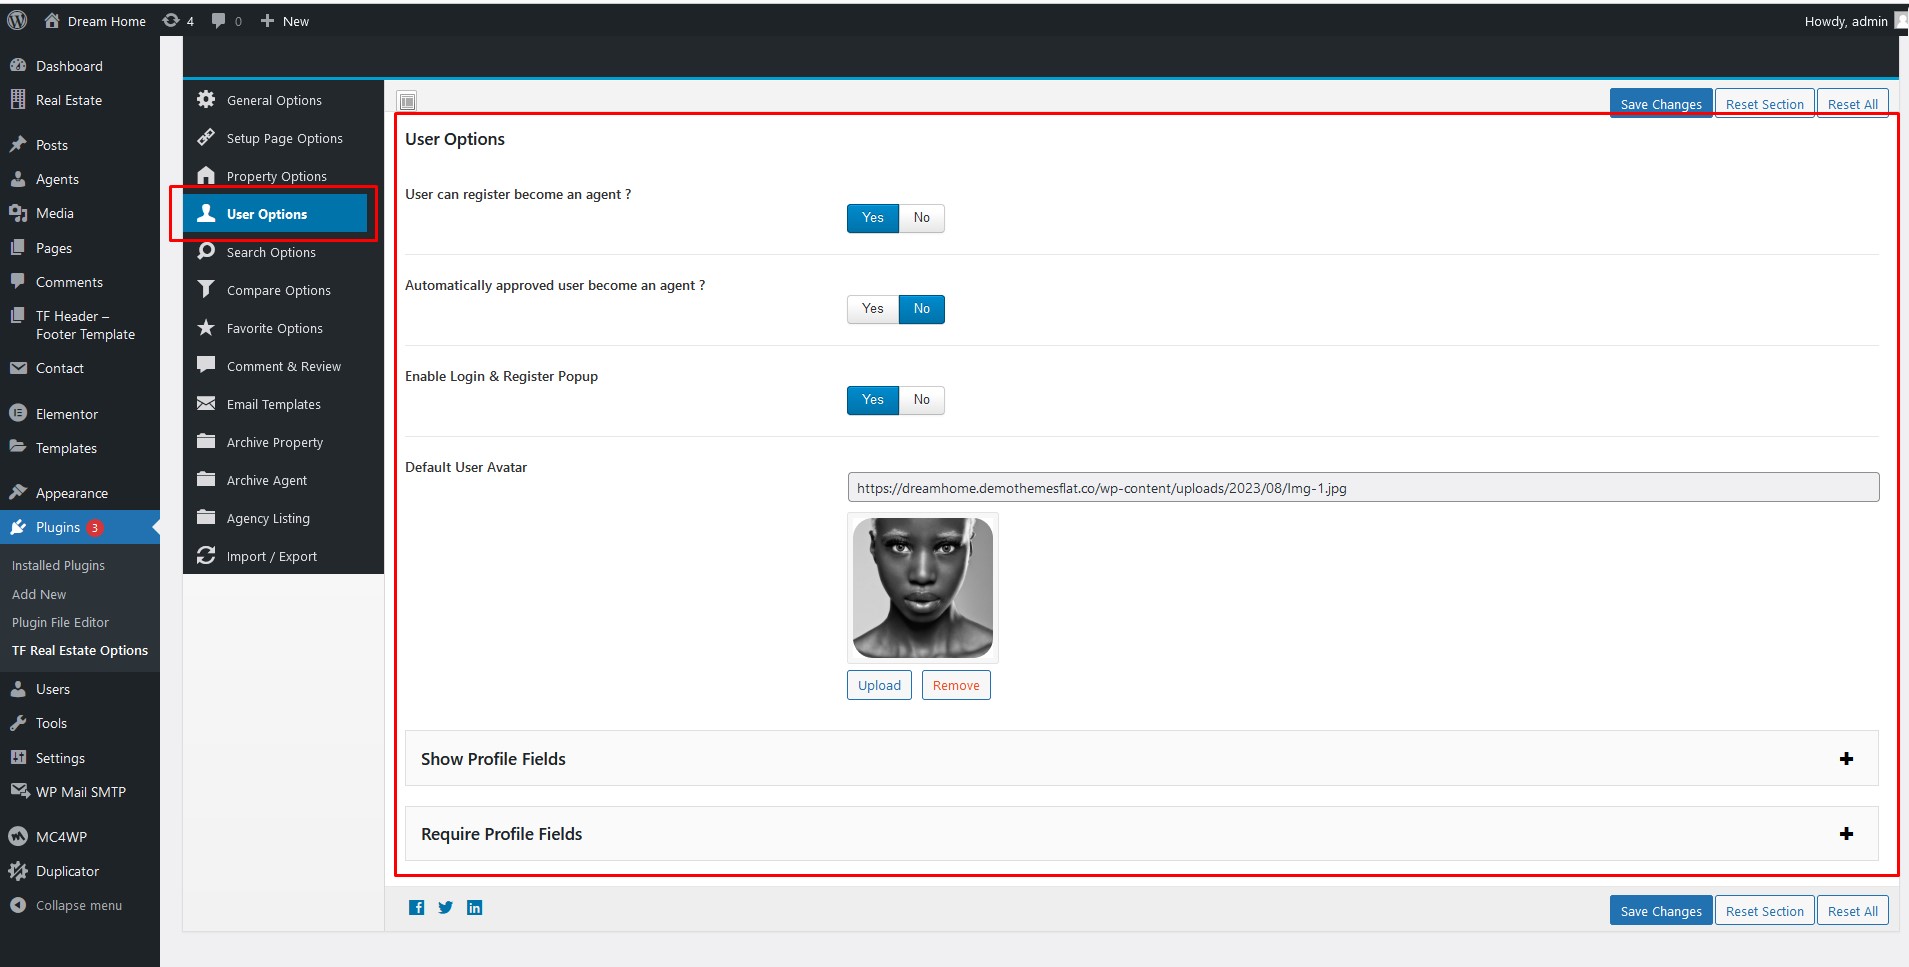The image size is (1909, 967).
Task: Click the Dashboard gauge icon
Action: 18,65
